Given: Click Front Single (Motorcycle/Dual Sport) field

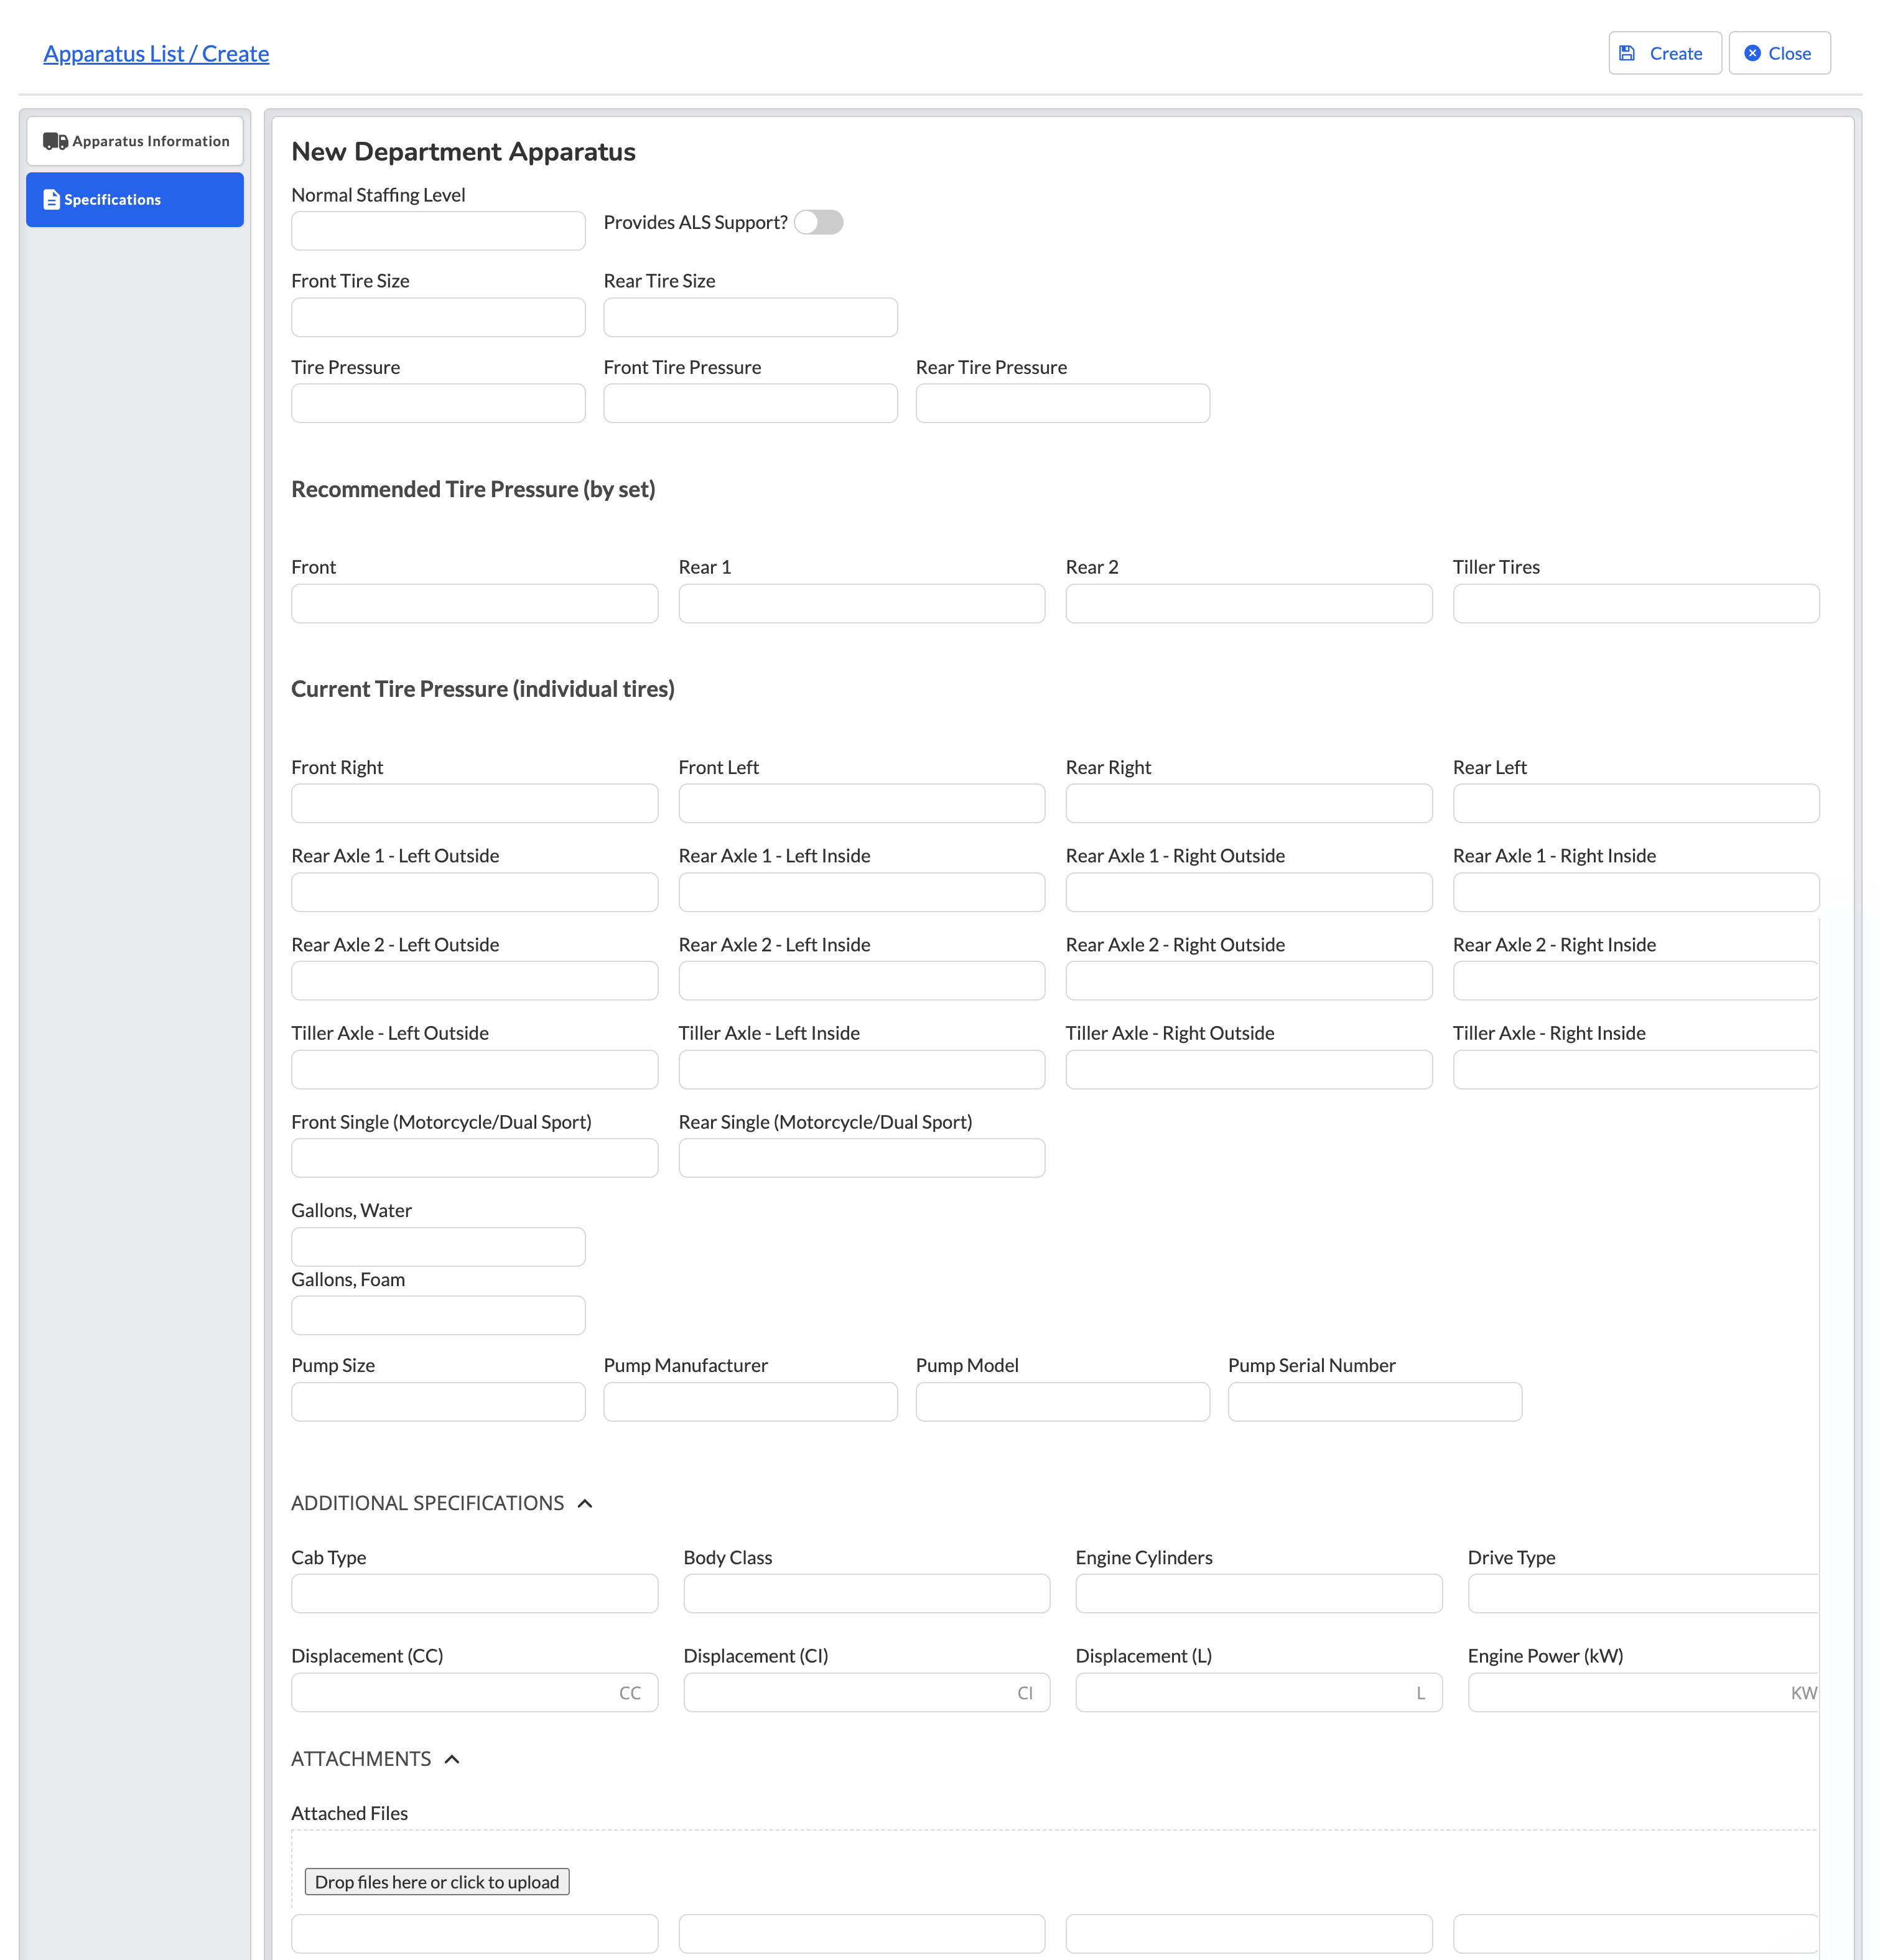Looking at the screenshot, I should pyautogui.click(x=474, y=1158).
